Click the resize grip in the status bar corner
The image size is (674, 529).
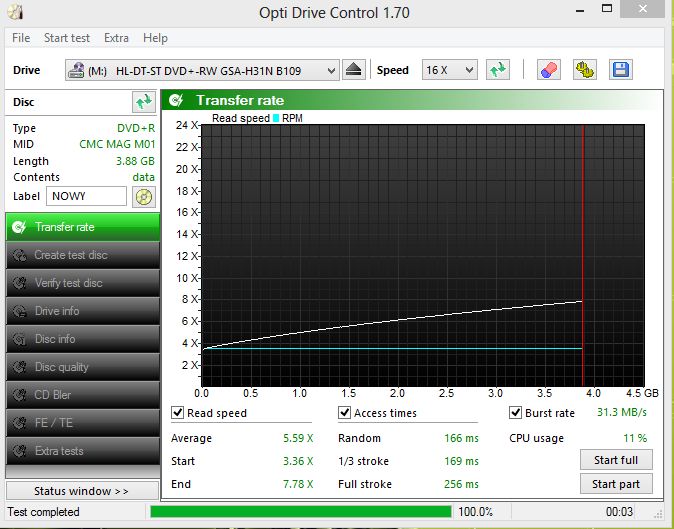click(x=658, y=513)
